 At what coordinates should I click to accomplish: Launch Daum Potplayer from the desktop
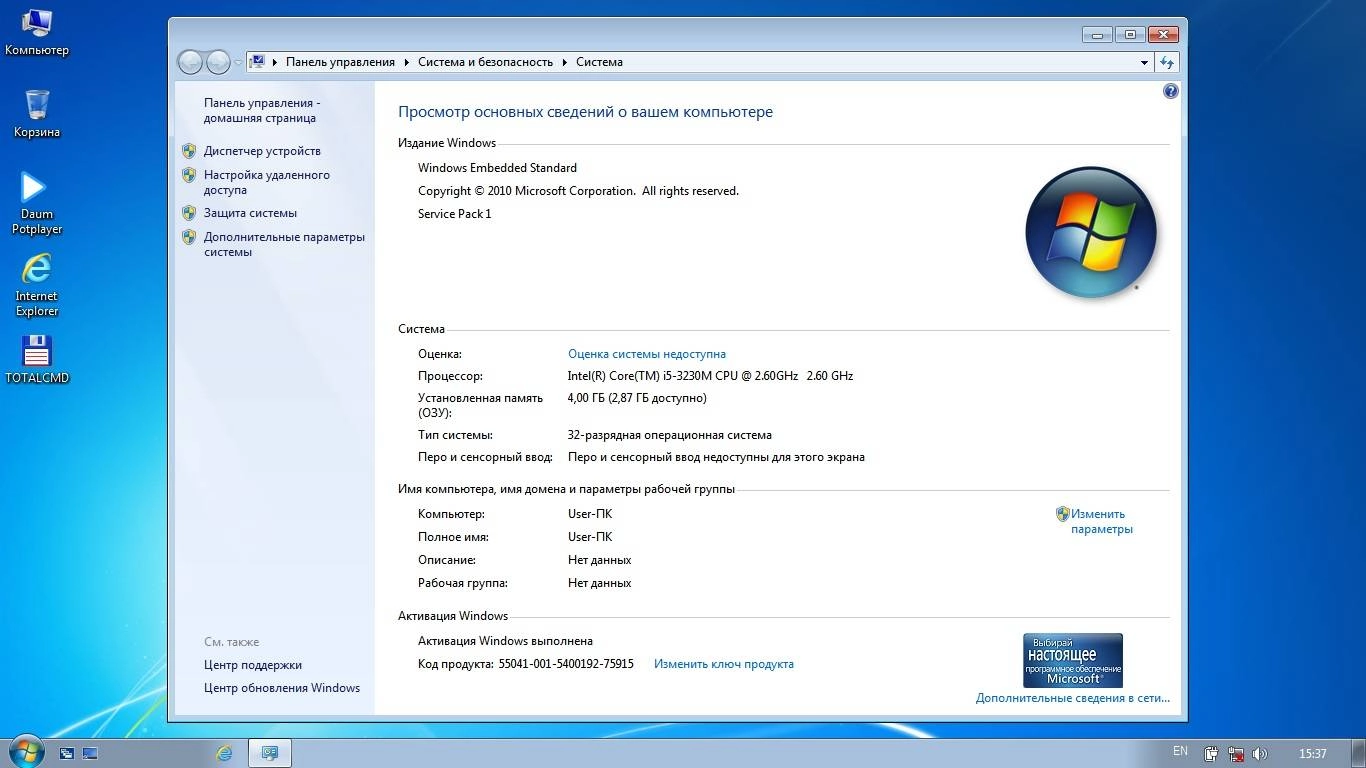point(37,203)
